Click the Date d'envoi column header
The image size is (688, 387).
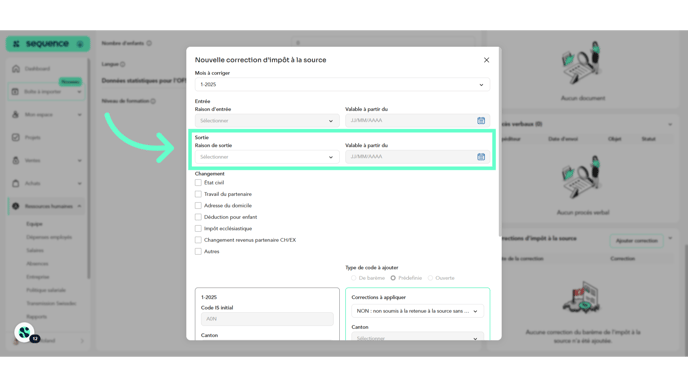point(563,139)
